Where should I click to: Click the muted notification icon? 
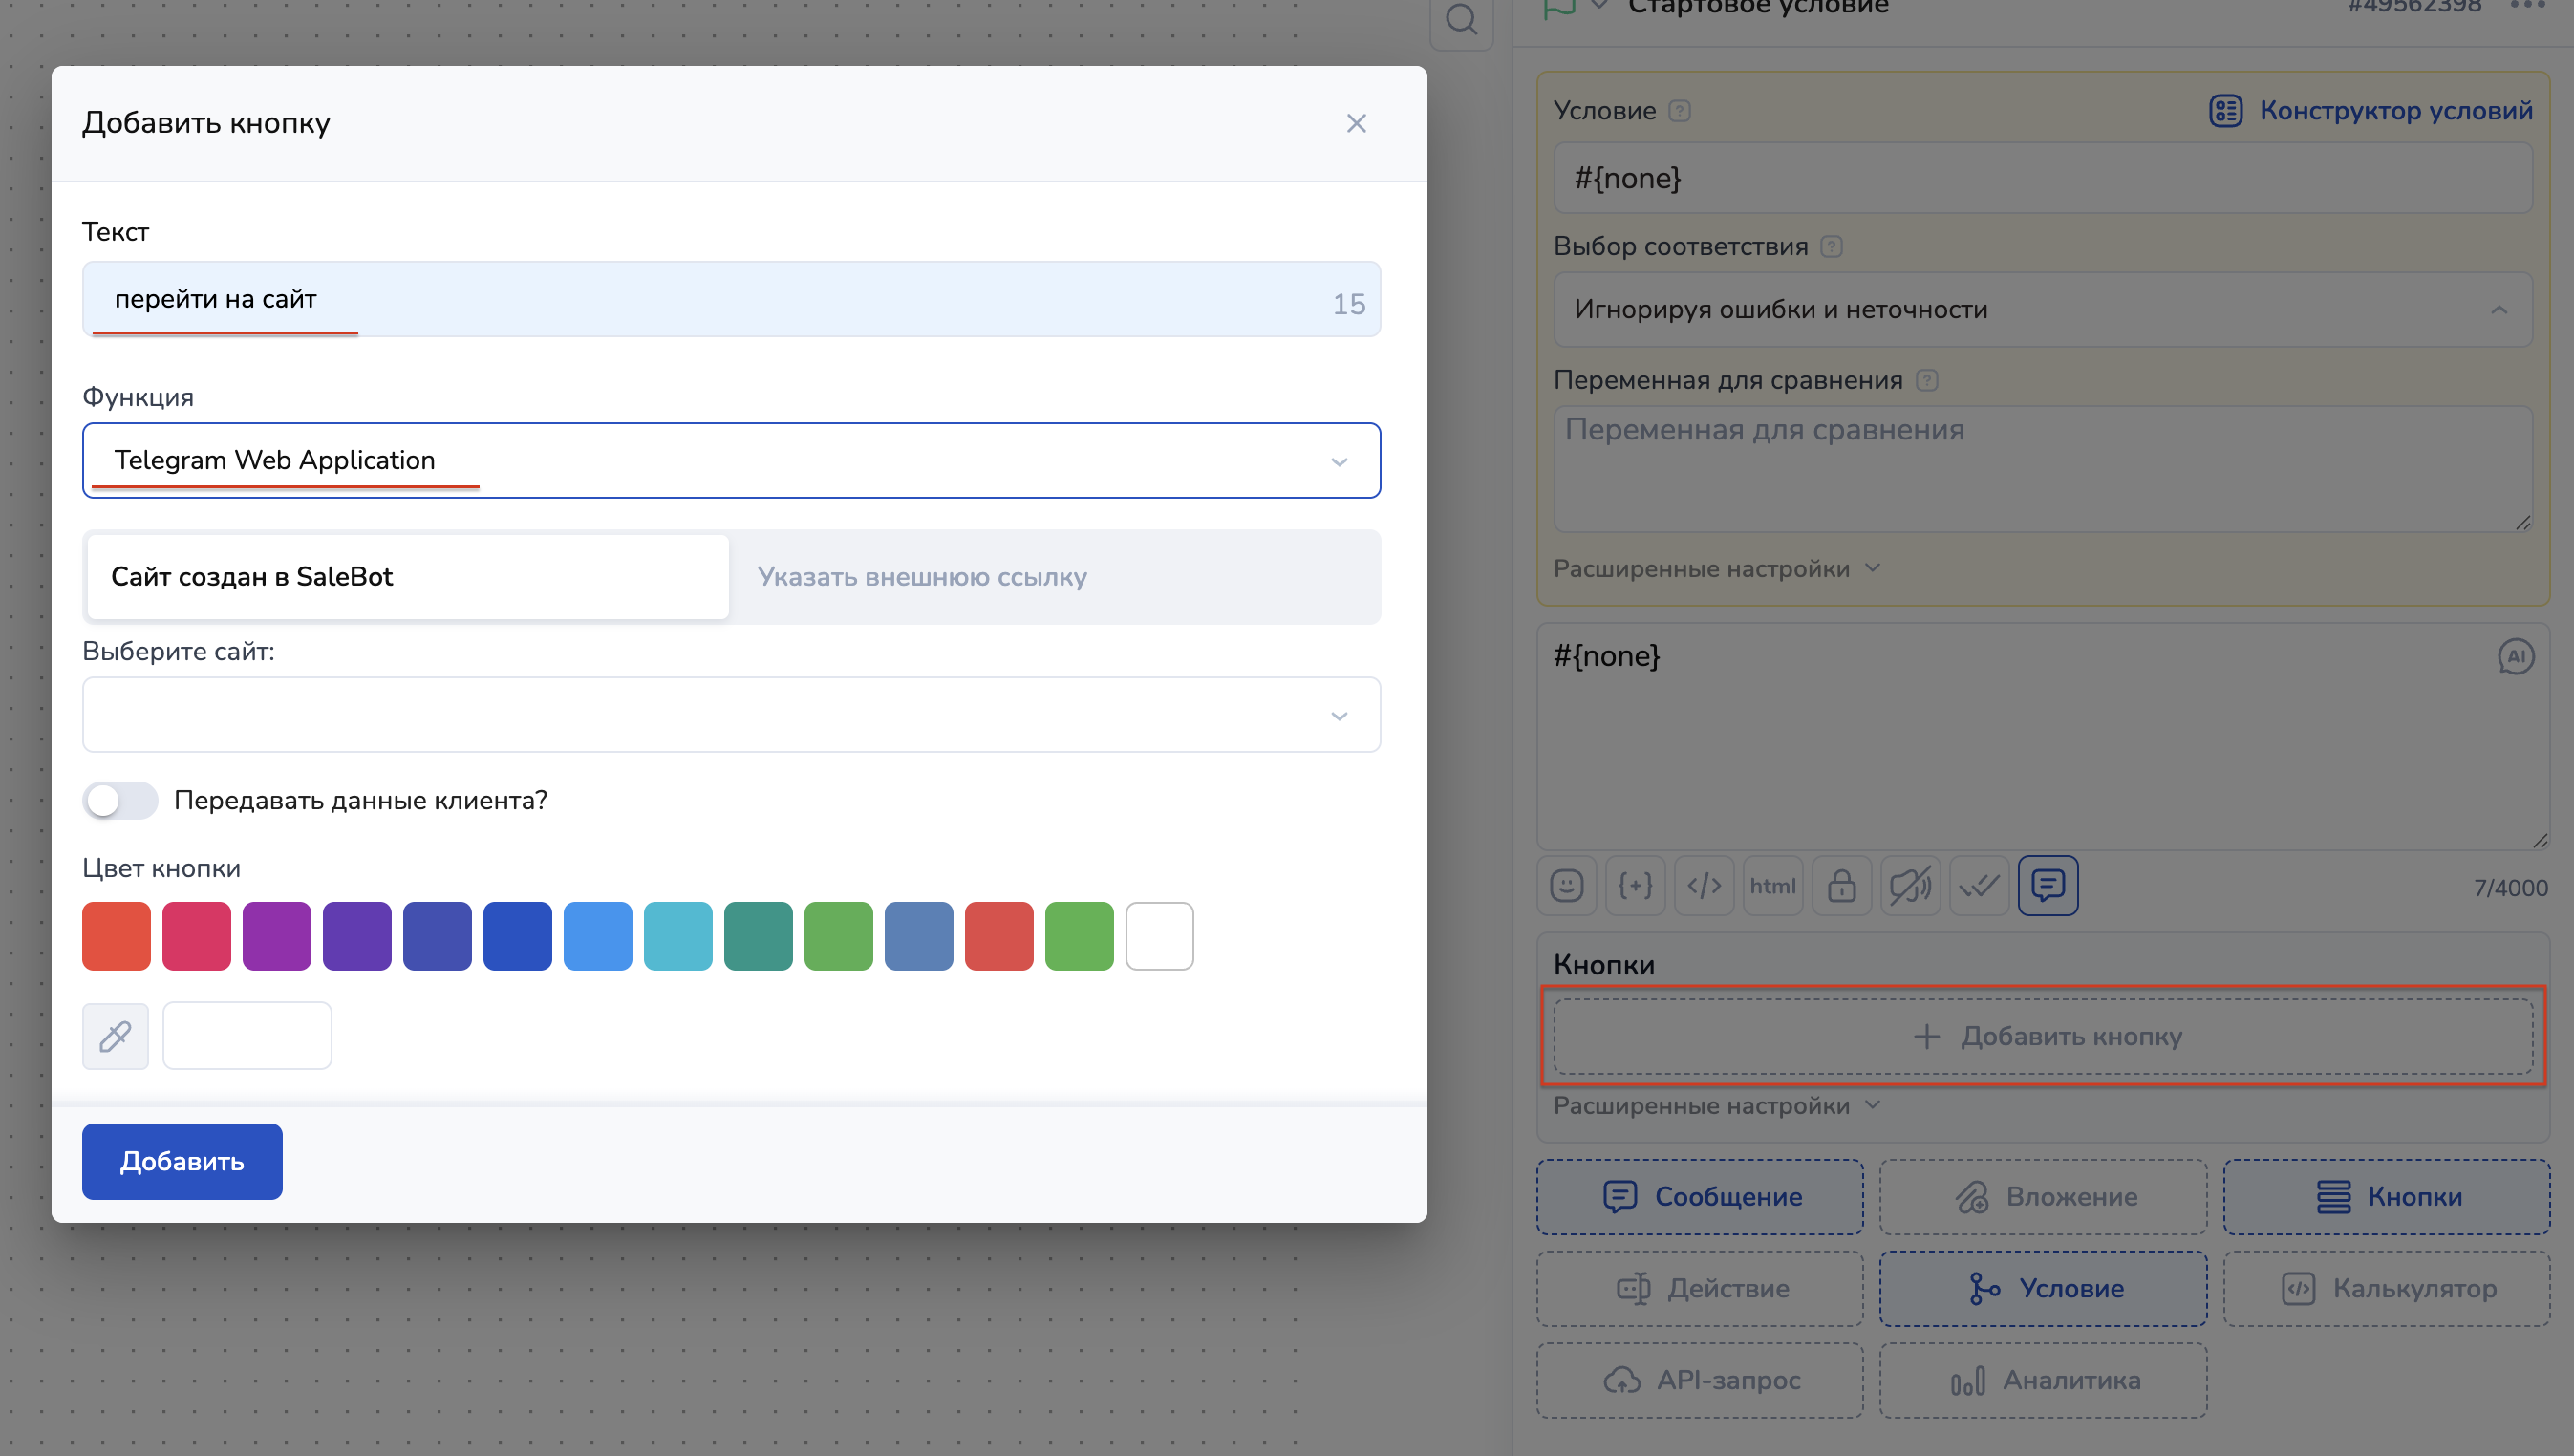[1910, 886]
